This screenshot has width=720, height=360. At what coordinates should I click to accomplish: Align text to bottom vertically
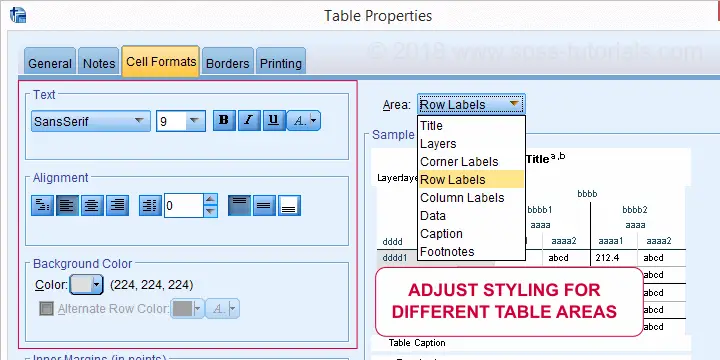(x=289, y=205)
